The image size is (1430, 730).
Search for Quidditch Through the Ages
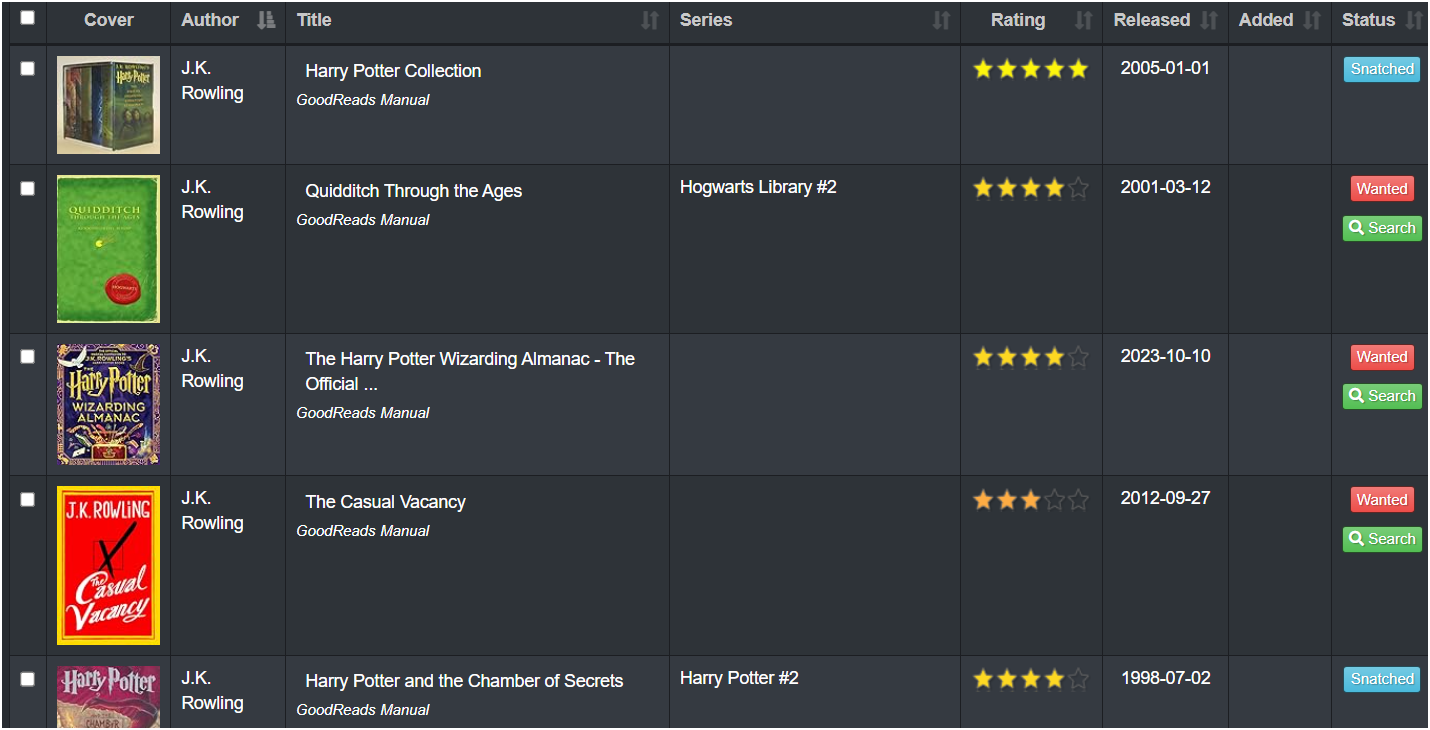(x=1382, y=228)
